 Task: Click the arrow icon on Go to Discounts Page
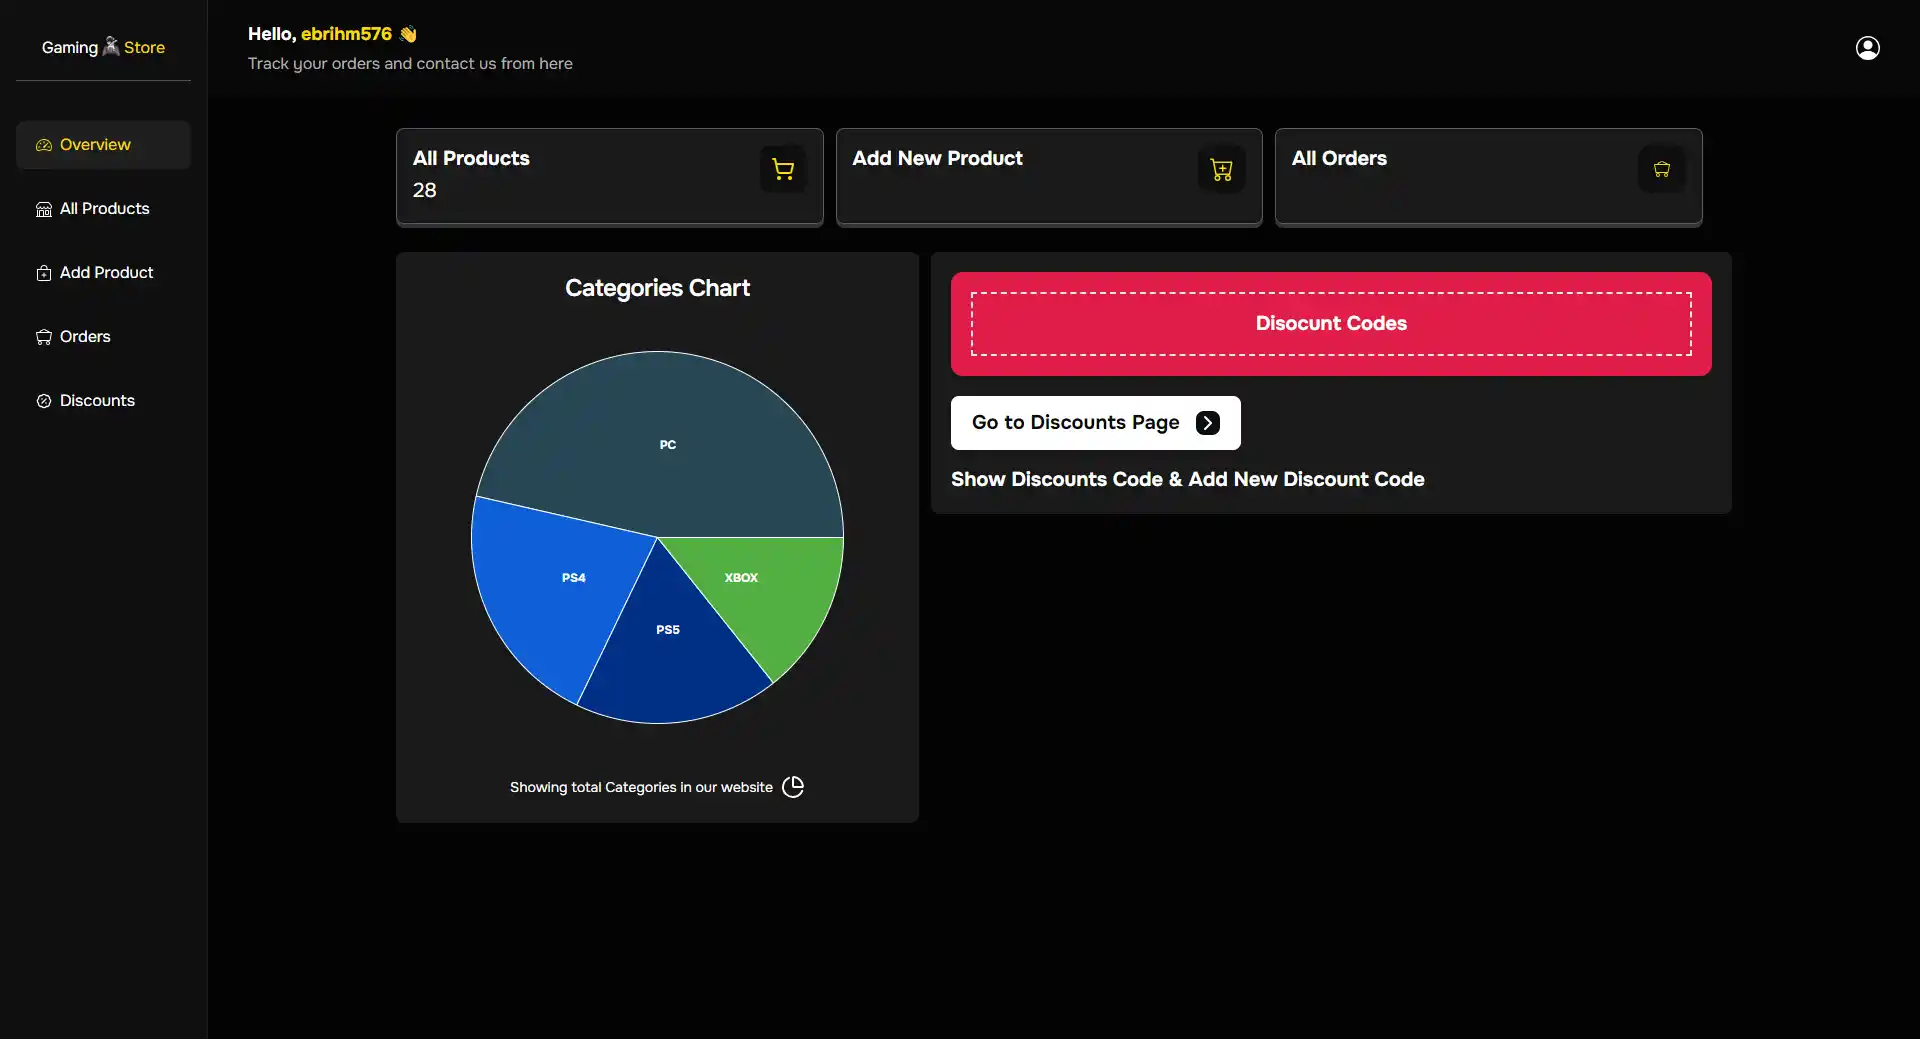coord(1208,423)
